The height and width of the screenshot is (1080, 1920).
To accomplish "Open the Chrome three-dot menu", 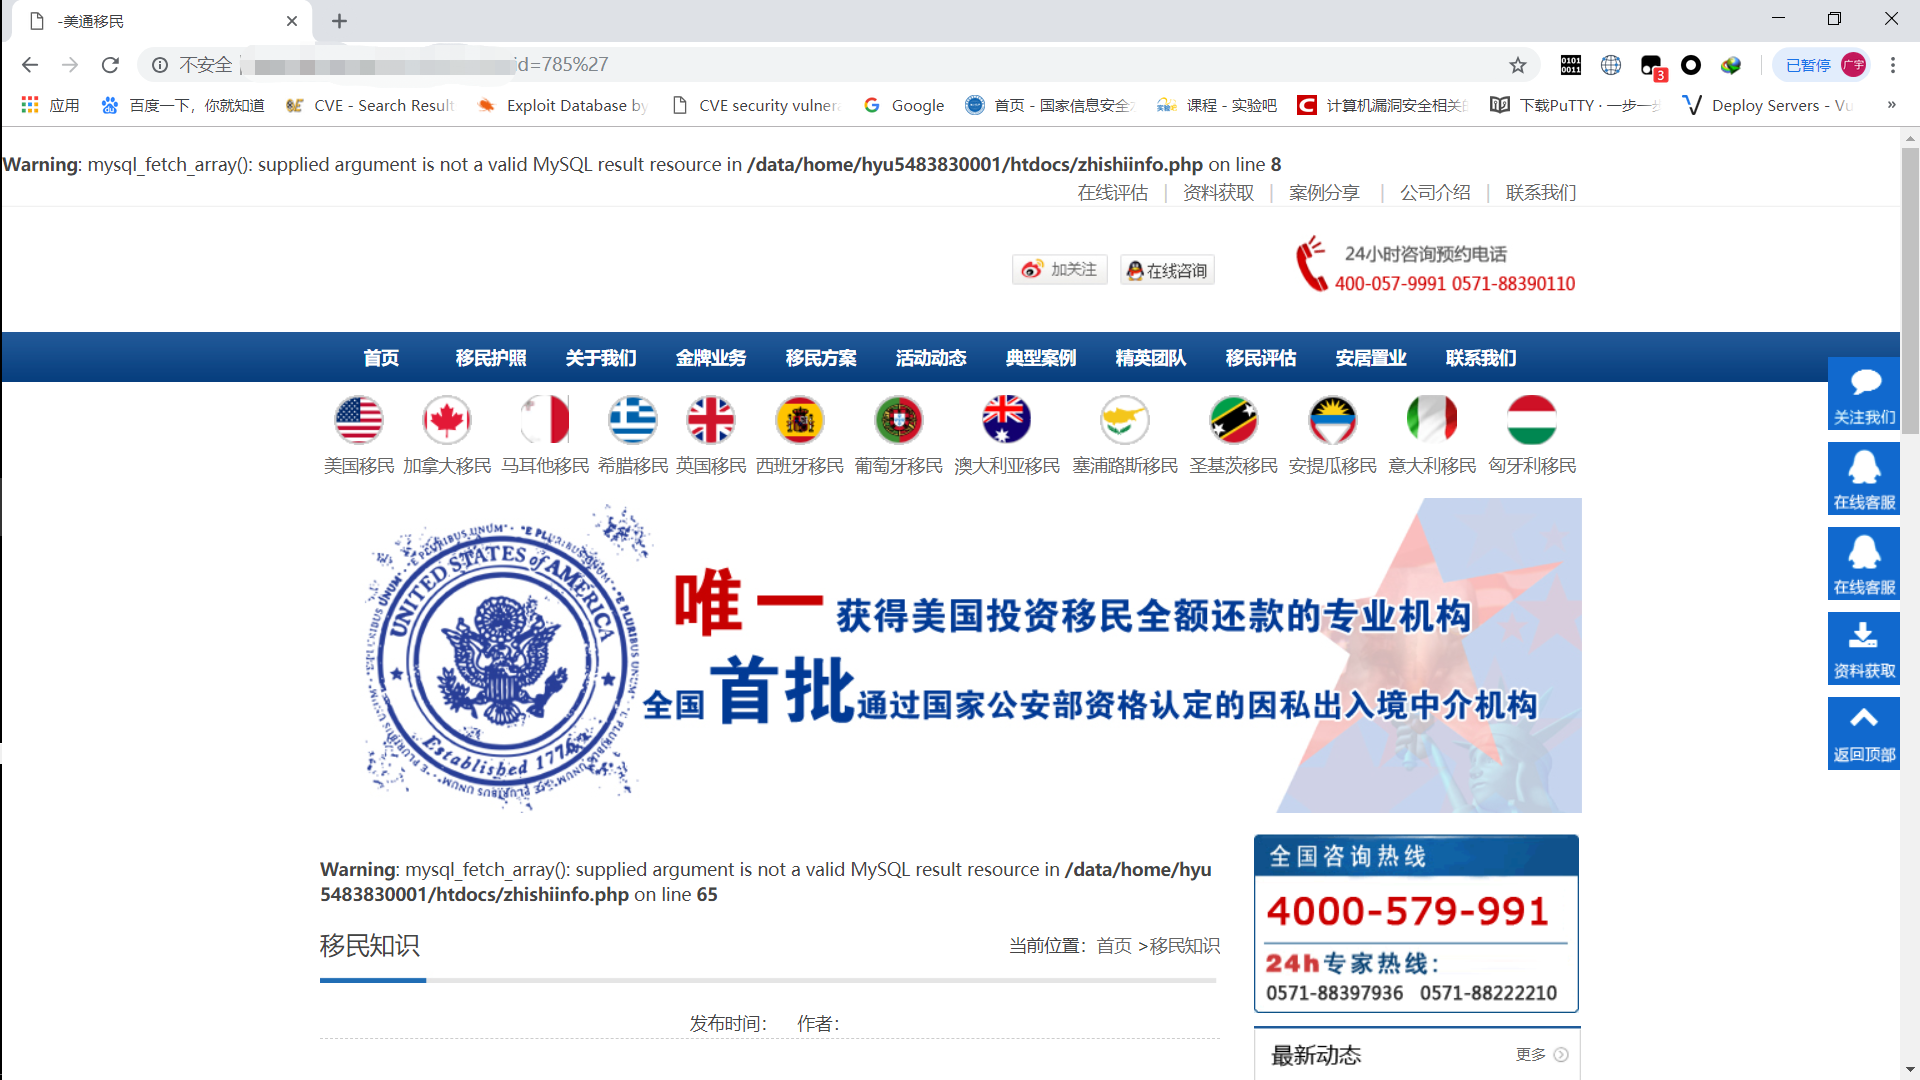I will click(1893, 65).
